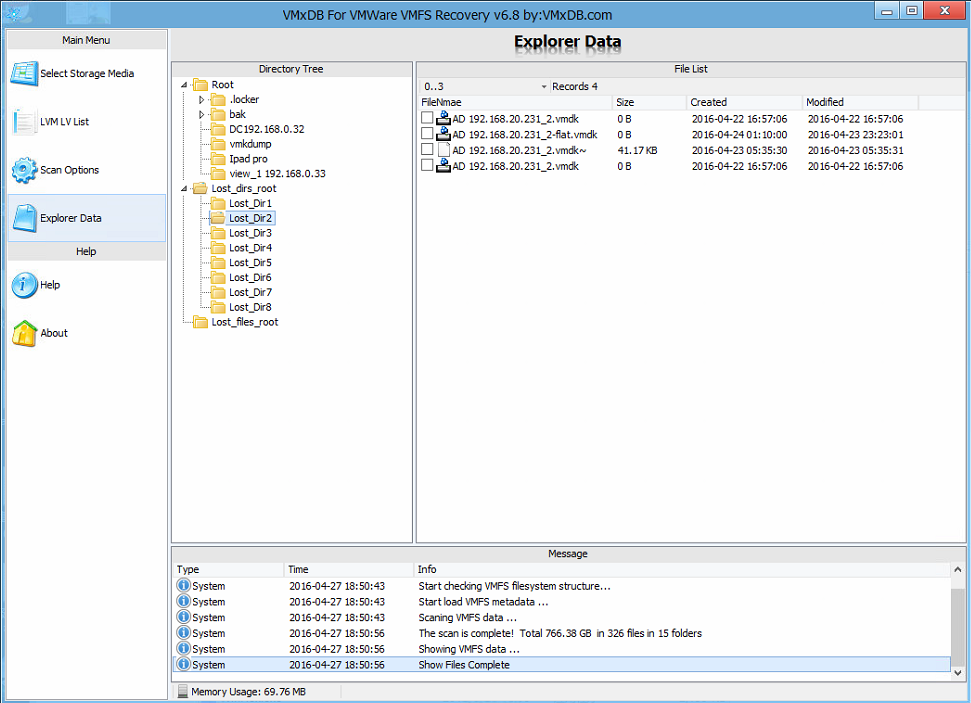Open Select Storage Media icon
Image resolution: width=971 pixels, height=703 pixels.
click(24, 74)
